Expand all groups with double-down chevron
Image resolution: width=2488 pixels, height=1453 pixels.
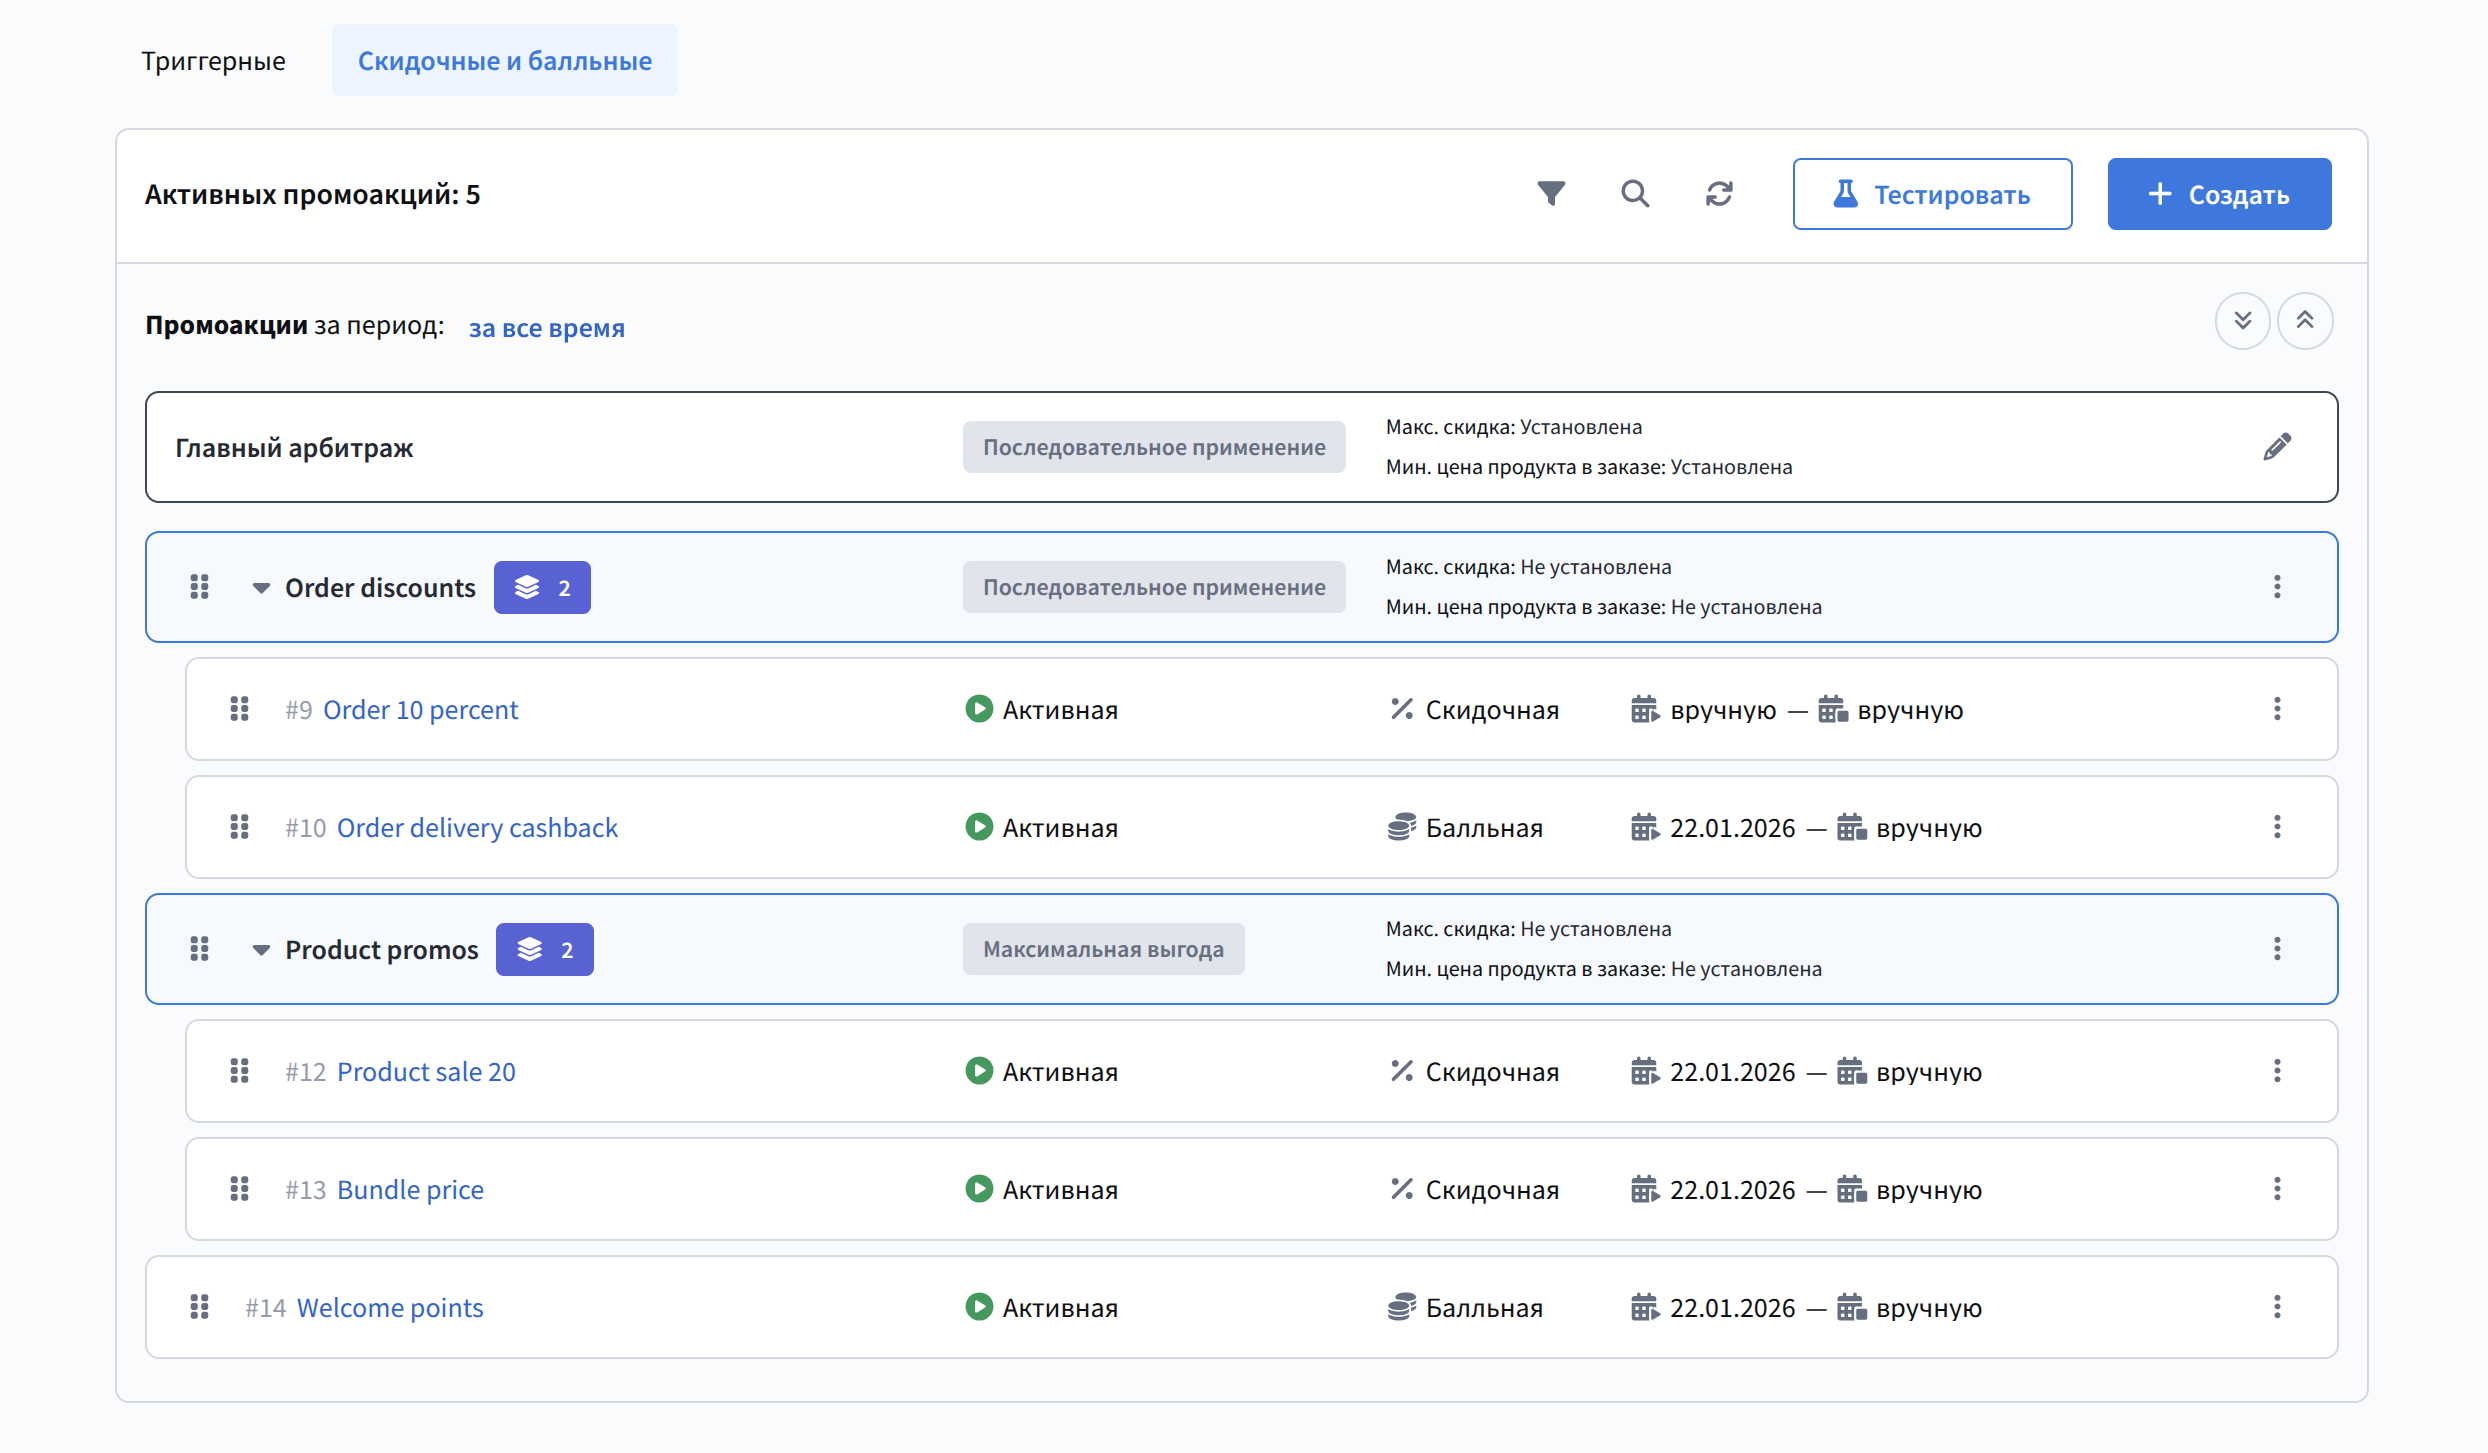point(2242,321)
